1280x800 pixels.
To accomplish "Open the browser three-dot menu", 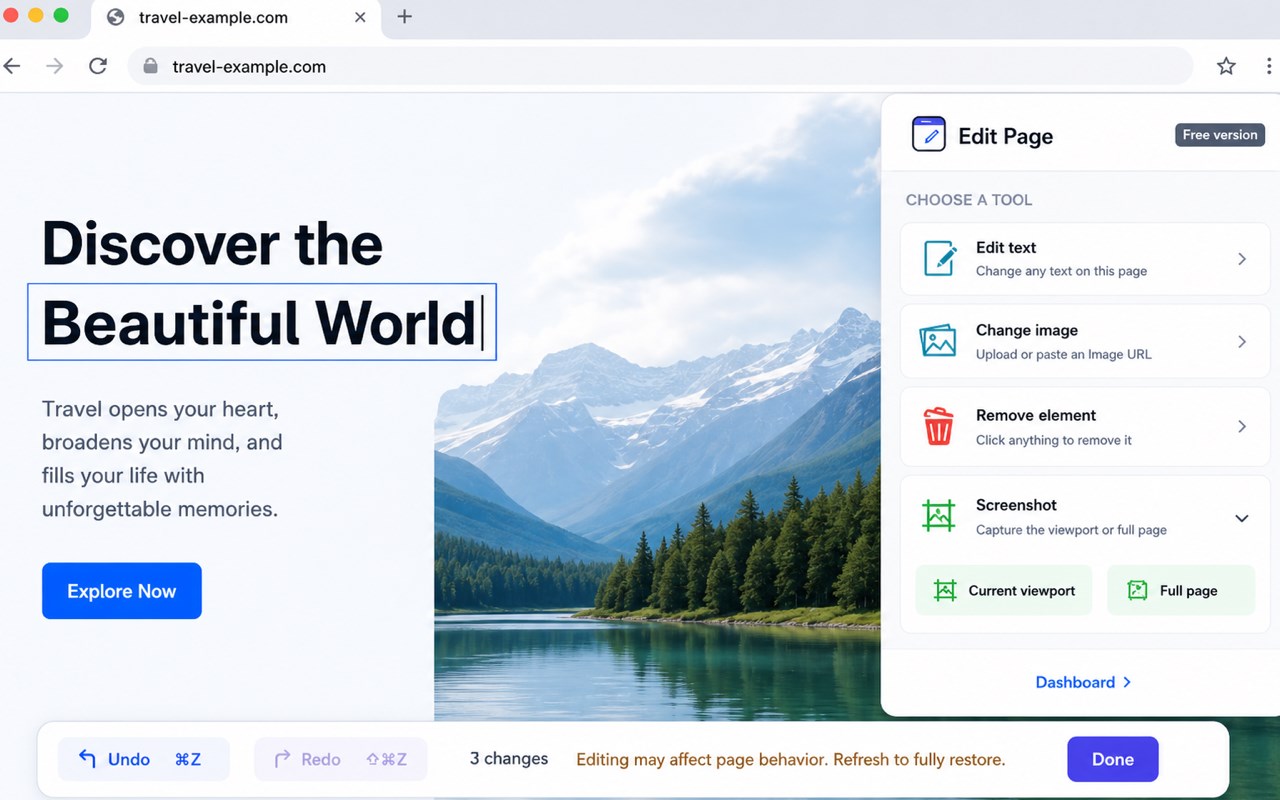I will click(1268, 66).
